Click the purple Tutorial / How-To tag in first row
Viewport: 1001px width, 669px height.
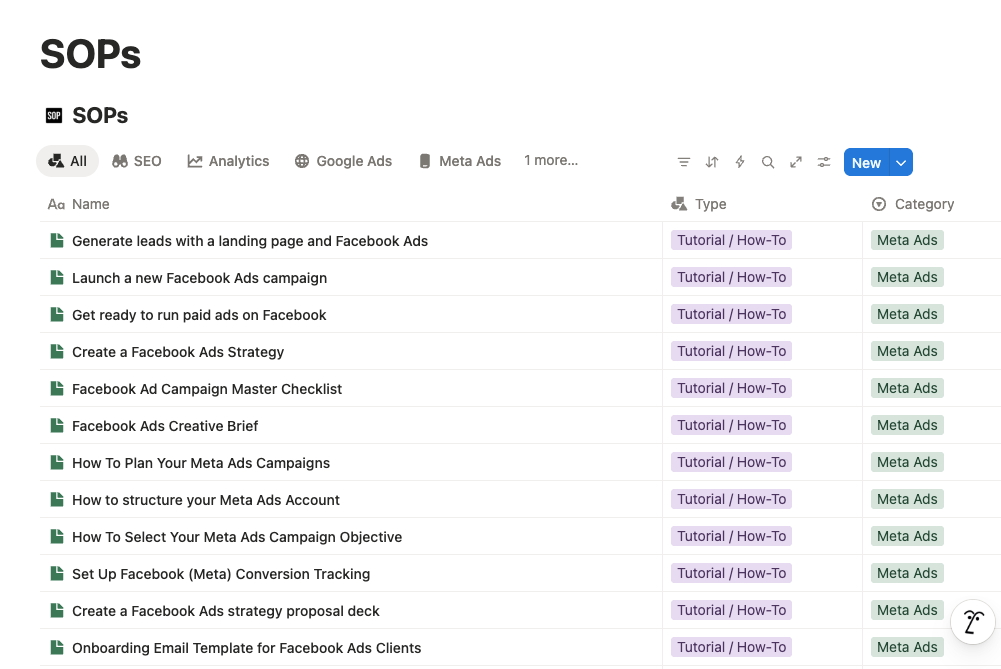(x=731, y=240)
